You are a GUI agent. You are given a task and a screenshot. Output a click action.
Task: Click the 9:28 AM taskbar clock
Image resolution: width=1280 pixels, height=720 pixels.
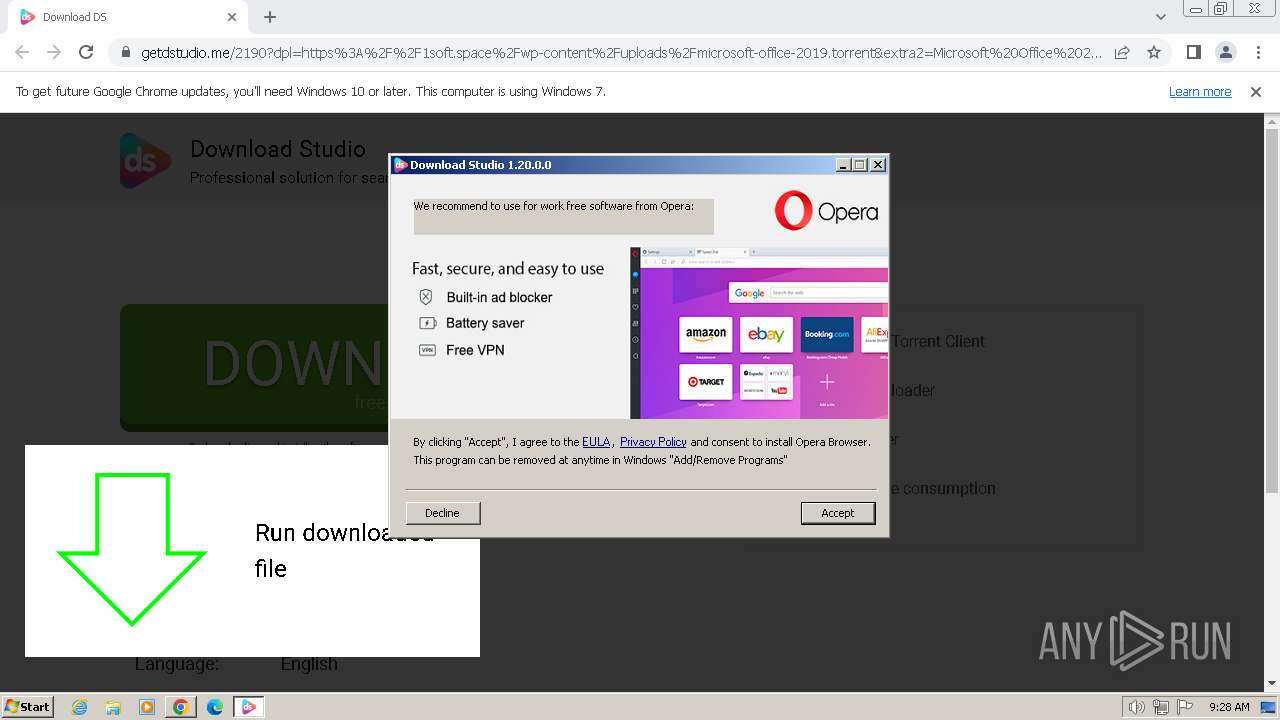pos(1229,707)
